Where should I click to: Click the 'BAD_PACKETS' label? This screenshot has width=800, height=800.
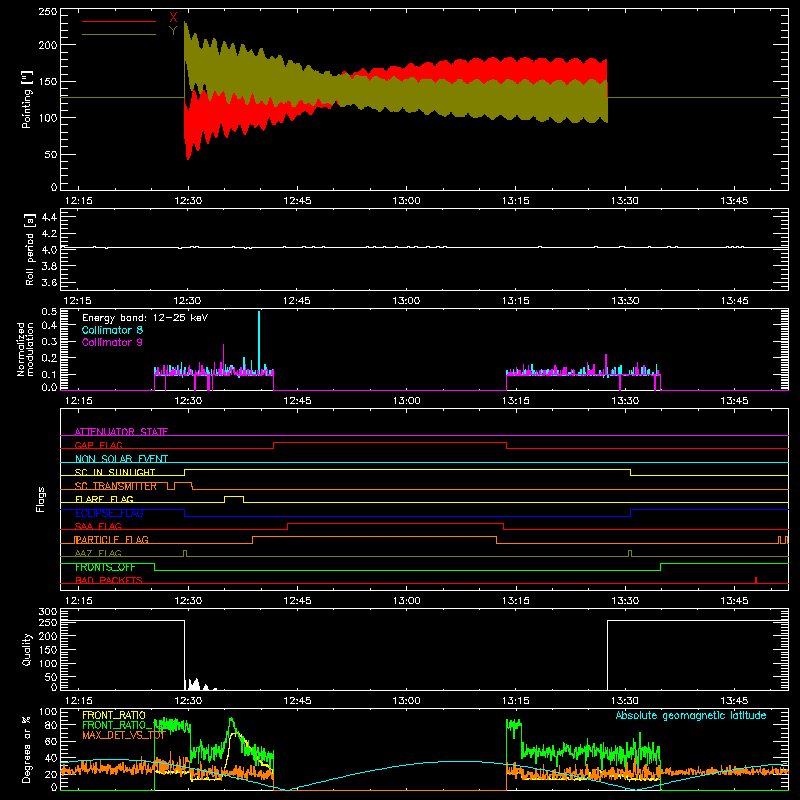coord(109,580)
